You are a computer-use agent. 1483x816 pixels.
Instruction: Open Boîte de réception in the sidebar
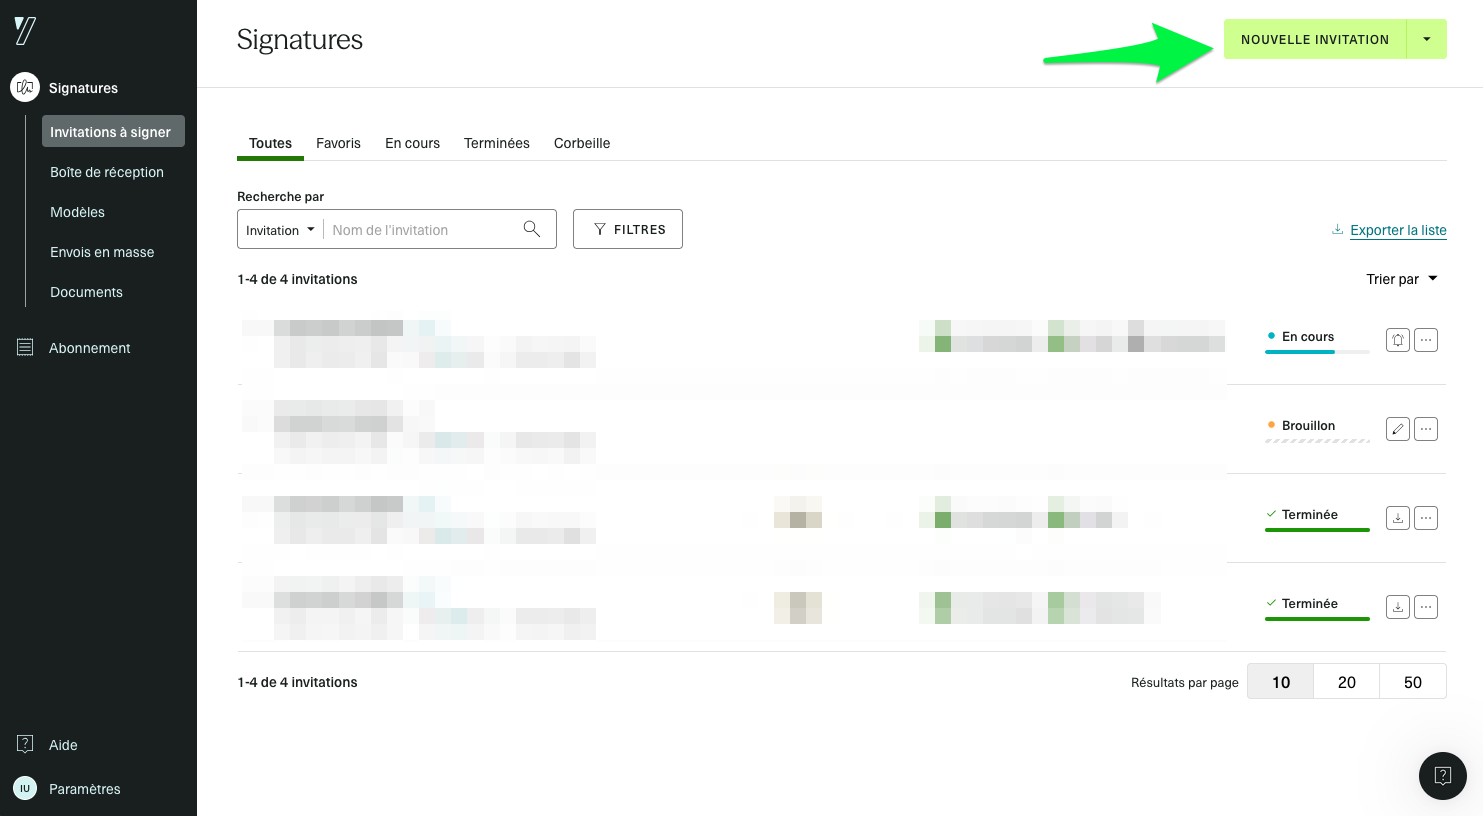107,172
